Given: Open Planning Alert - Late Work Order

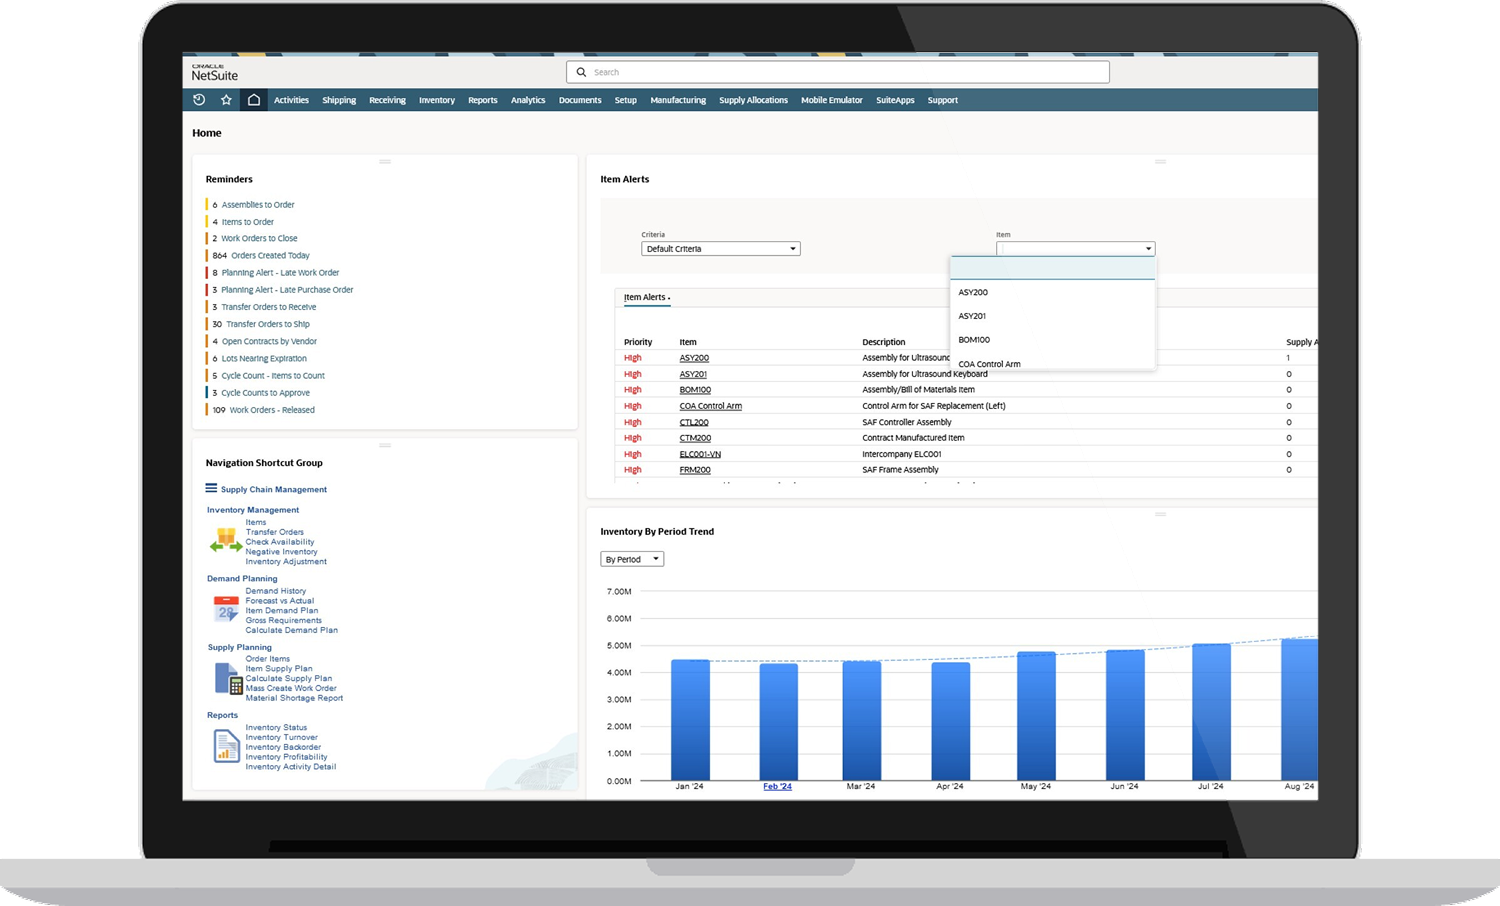Looking at the screenshot, I should pos(280,273).
